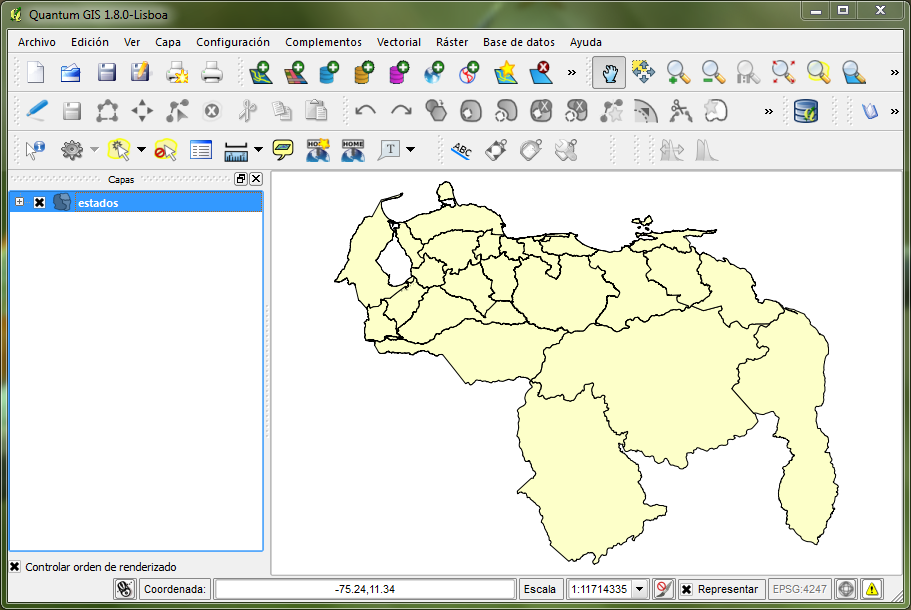Toggle visibility of estados layer
911x610 pixels.
coord(40,202)
